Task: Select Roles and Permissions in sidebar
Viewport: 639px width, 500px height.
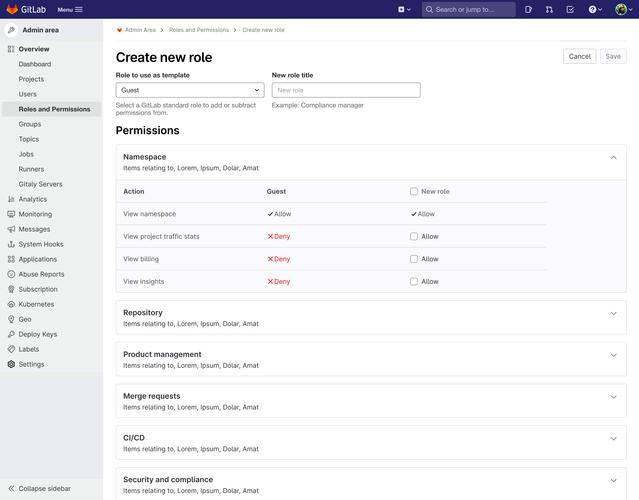Action: (x=54, y=109)
